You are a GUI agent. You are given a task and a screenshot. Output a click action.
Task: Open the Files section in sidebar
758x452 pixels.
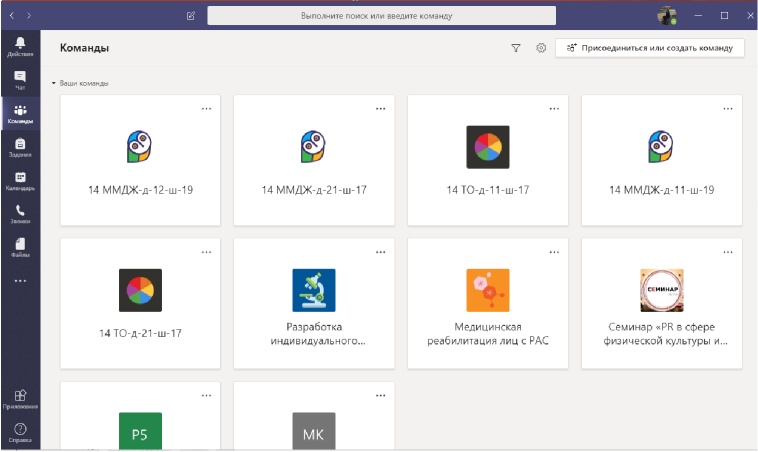tap(20, 248)
